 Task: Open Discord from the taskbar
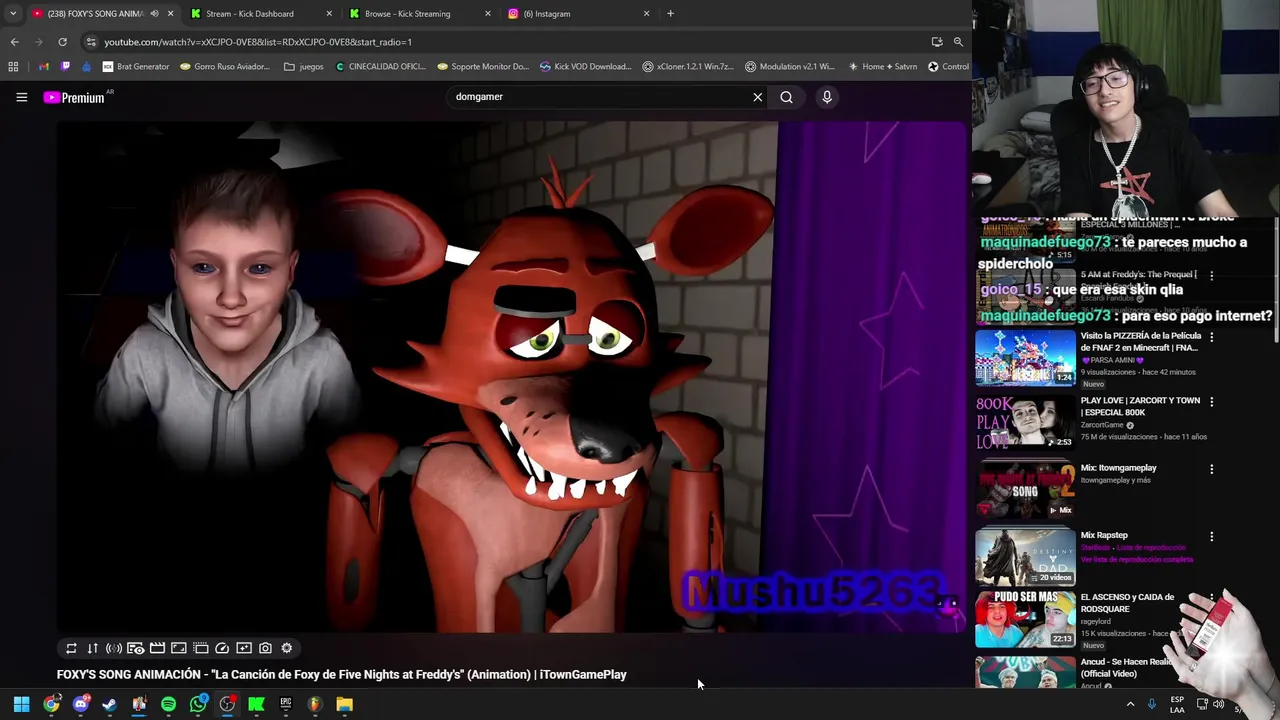[x=80, y=704]
